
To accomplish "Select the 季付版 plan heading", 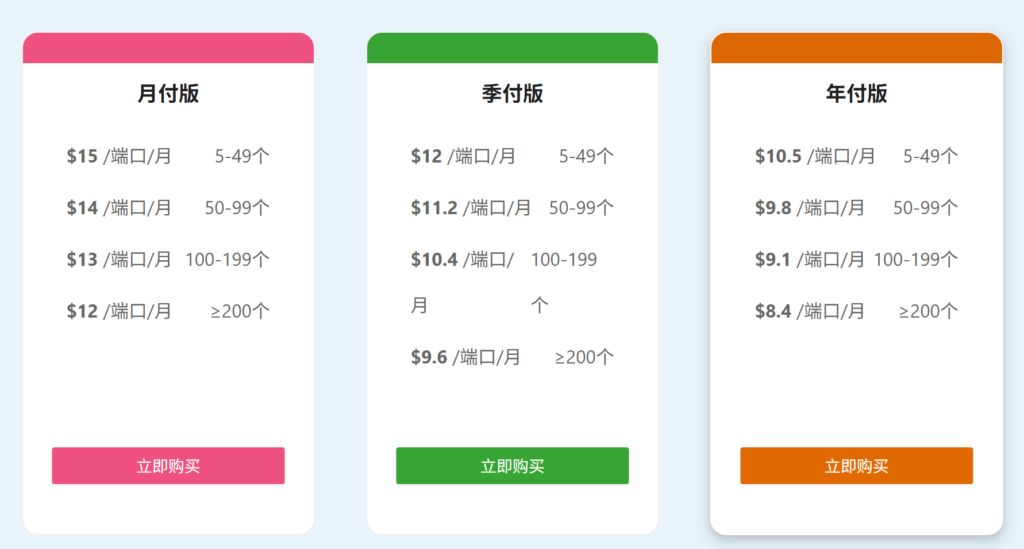I will [x=512, y=94].
